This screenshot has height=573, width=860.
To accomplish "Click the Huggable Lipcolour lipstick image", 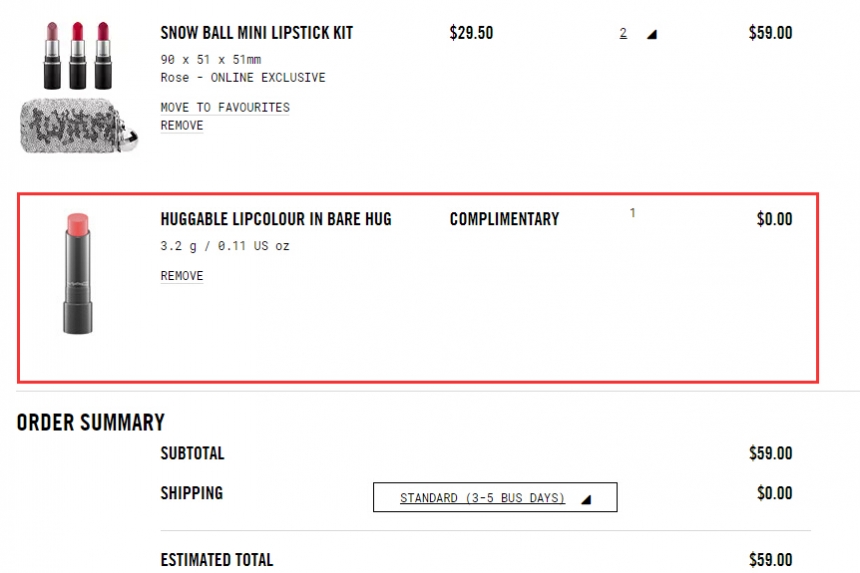I will point(77,272).
